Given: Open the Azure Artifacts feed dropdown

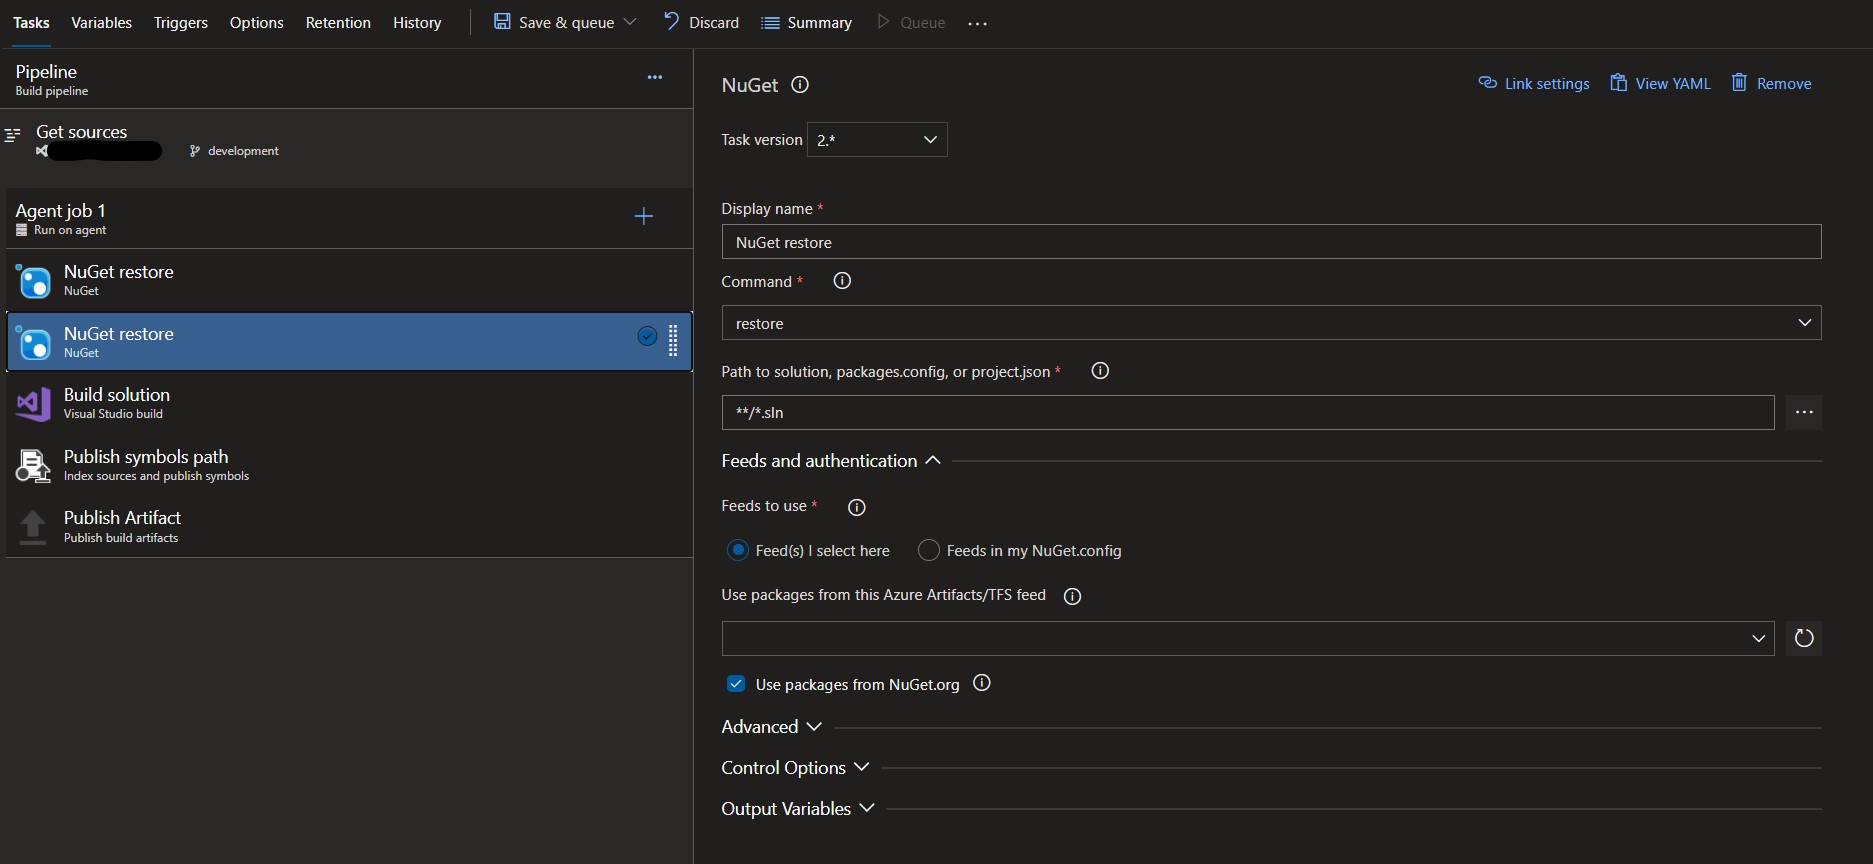Looking at the screenshot, I should pos(1248,638).
